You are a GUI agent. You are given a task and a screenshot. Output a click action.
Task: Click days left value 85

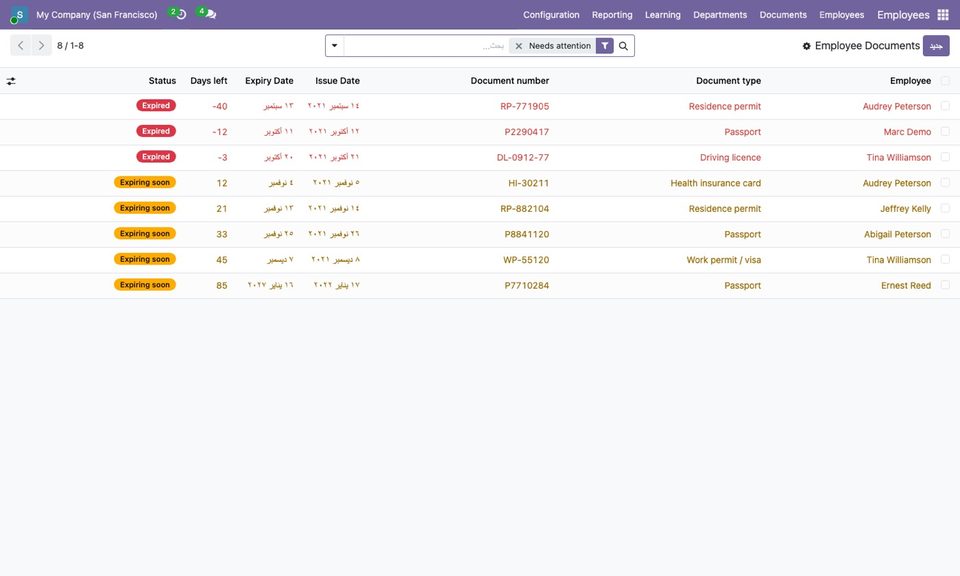click(x=222, y=286)
